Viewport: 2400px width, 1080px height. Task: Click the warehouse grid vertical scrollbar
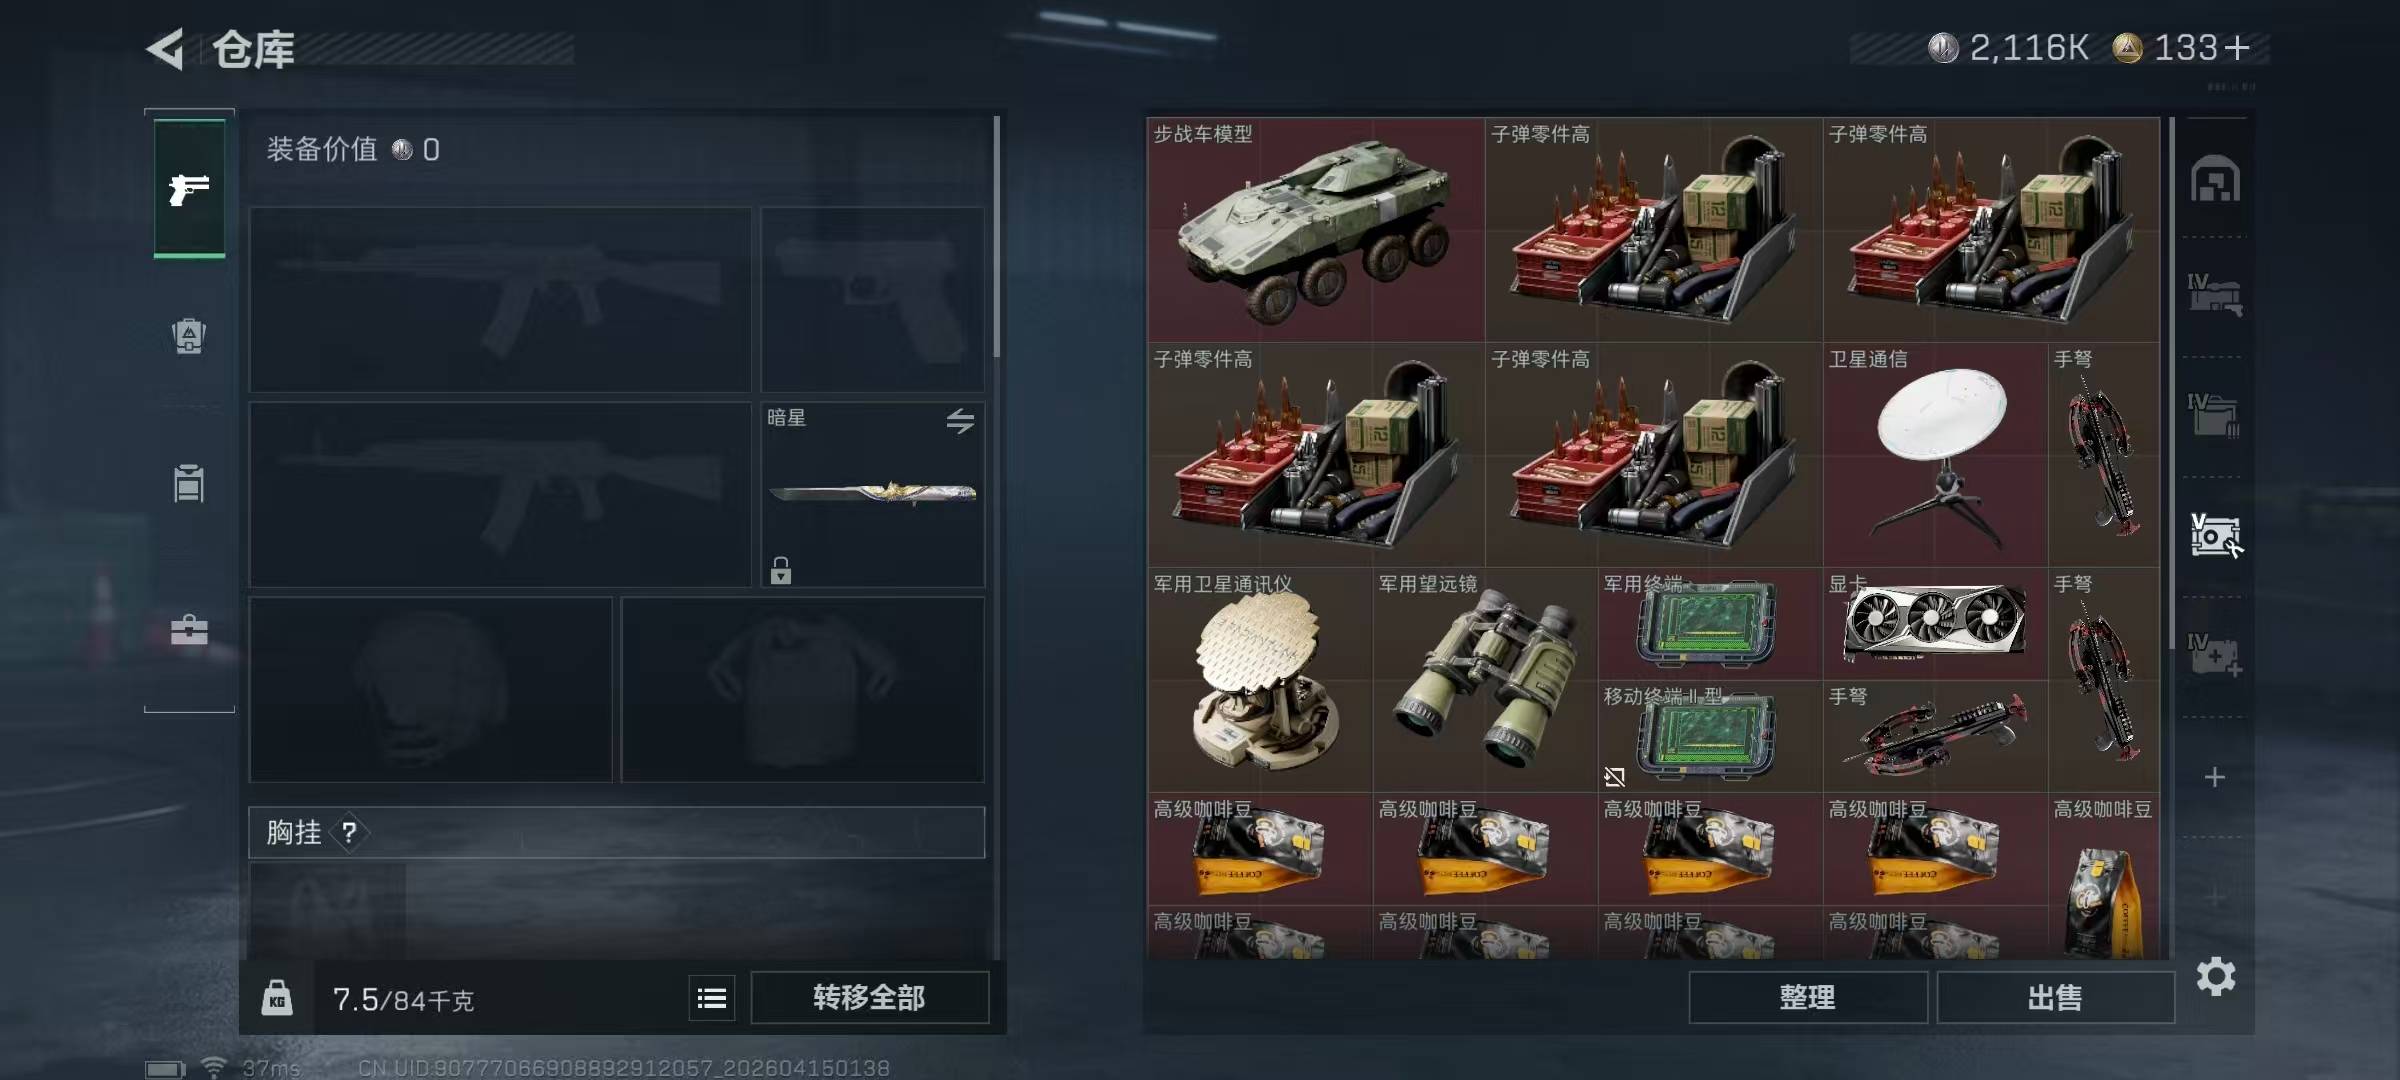pos(2170,385)
